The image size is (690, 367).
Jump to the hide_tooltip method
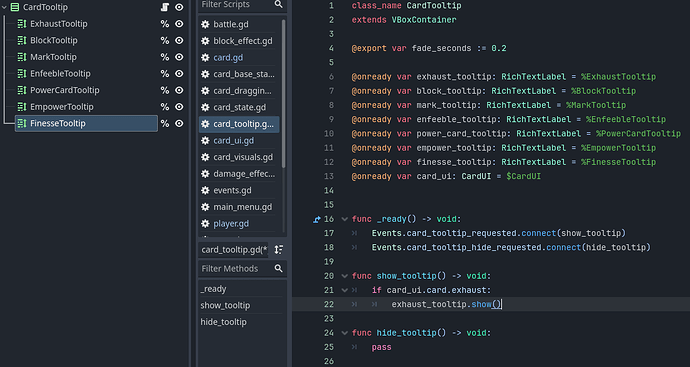(224, 322)
